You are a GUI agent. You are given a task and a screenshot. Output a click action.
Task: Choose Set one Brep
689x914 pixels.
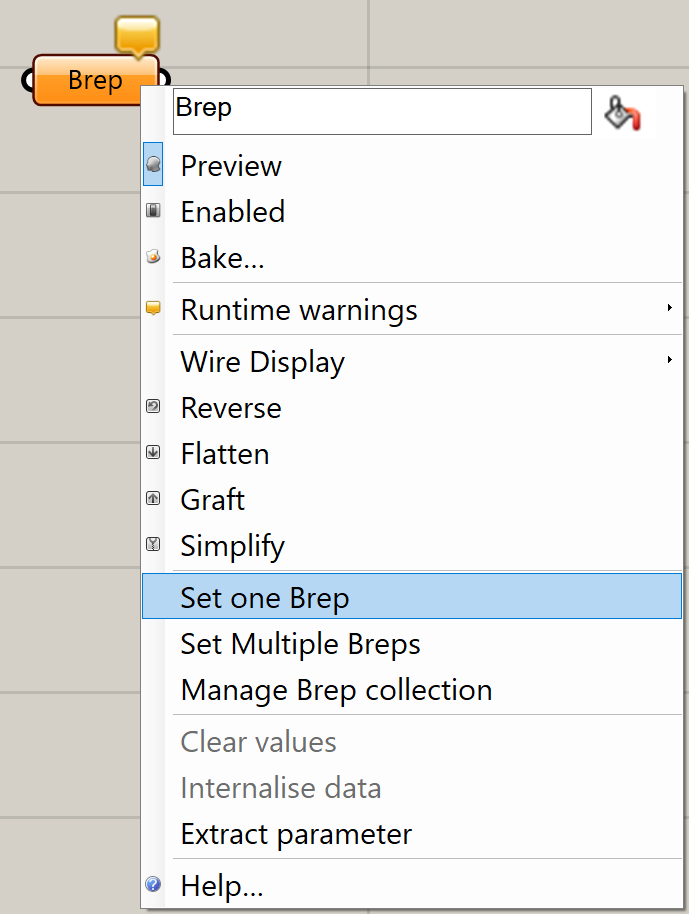tap(265, 598)
